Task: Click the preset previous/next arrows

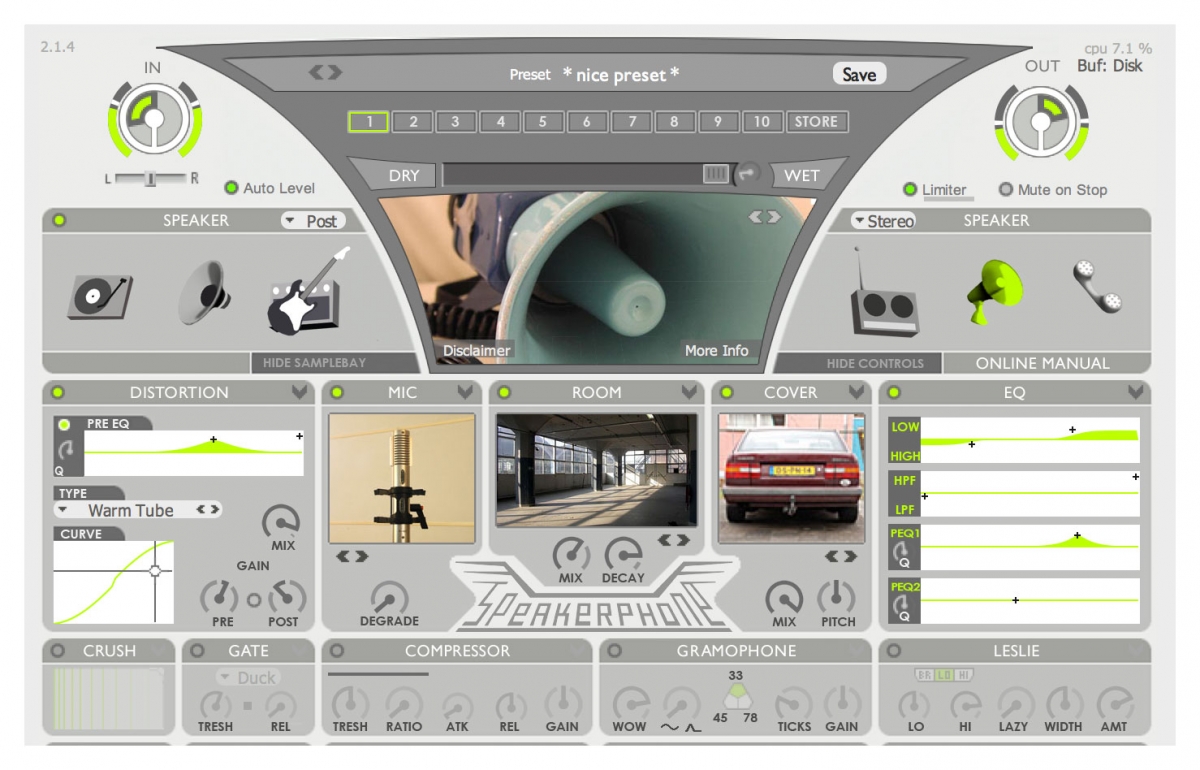Action: (325, 72)
